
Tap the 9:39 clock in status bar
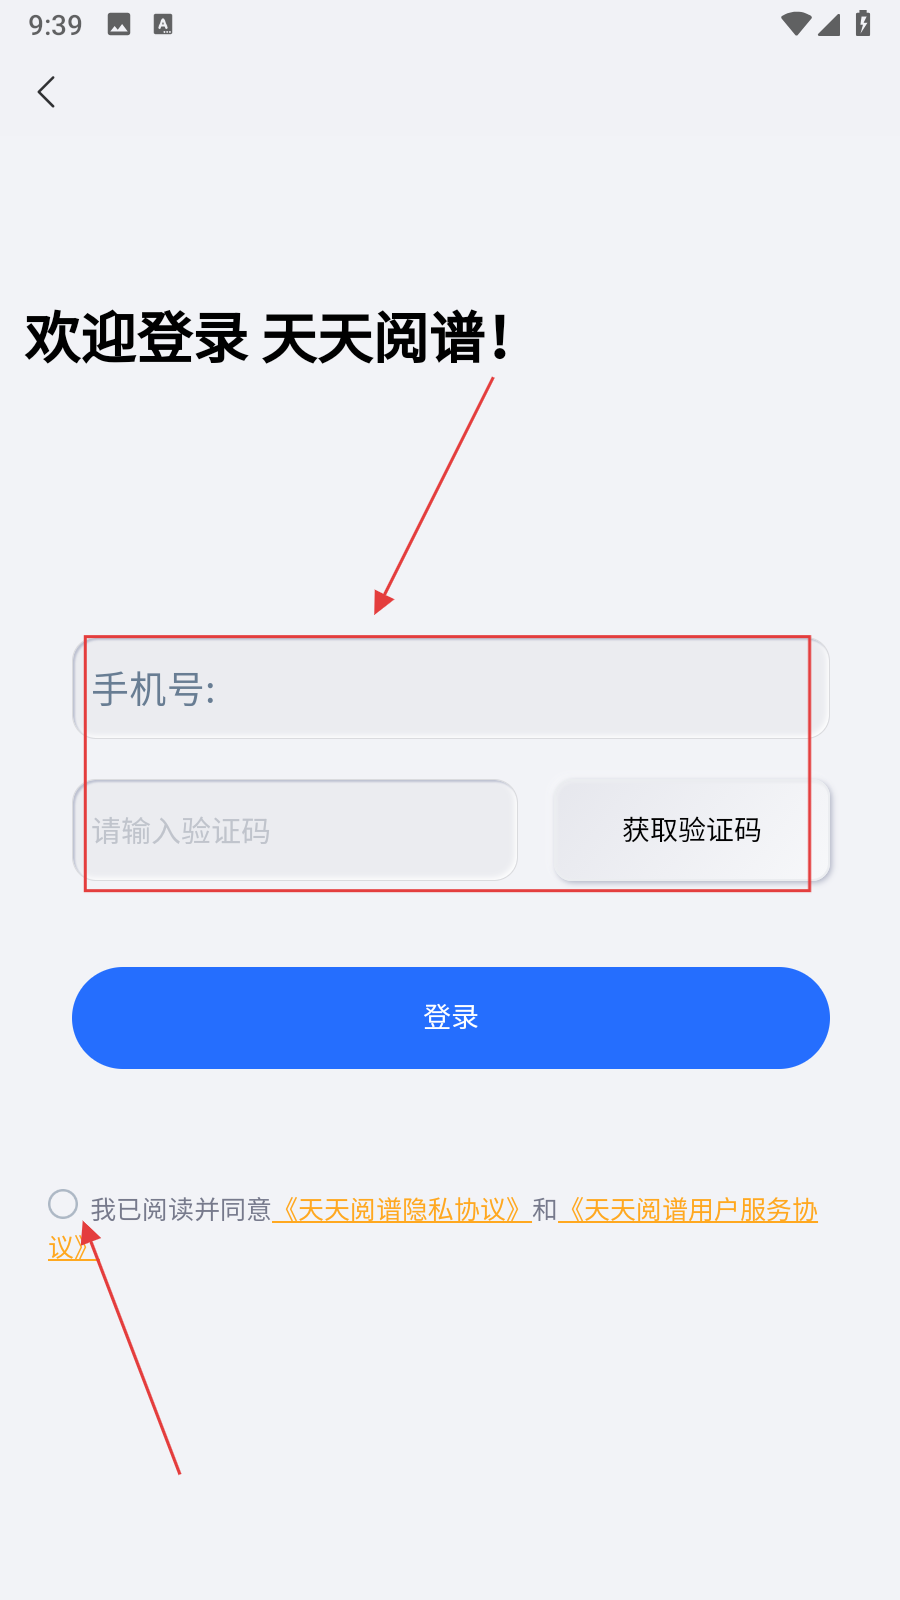[55, 25]
